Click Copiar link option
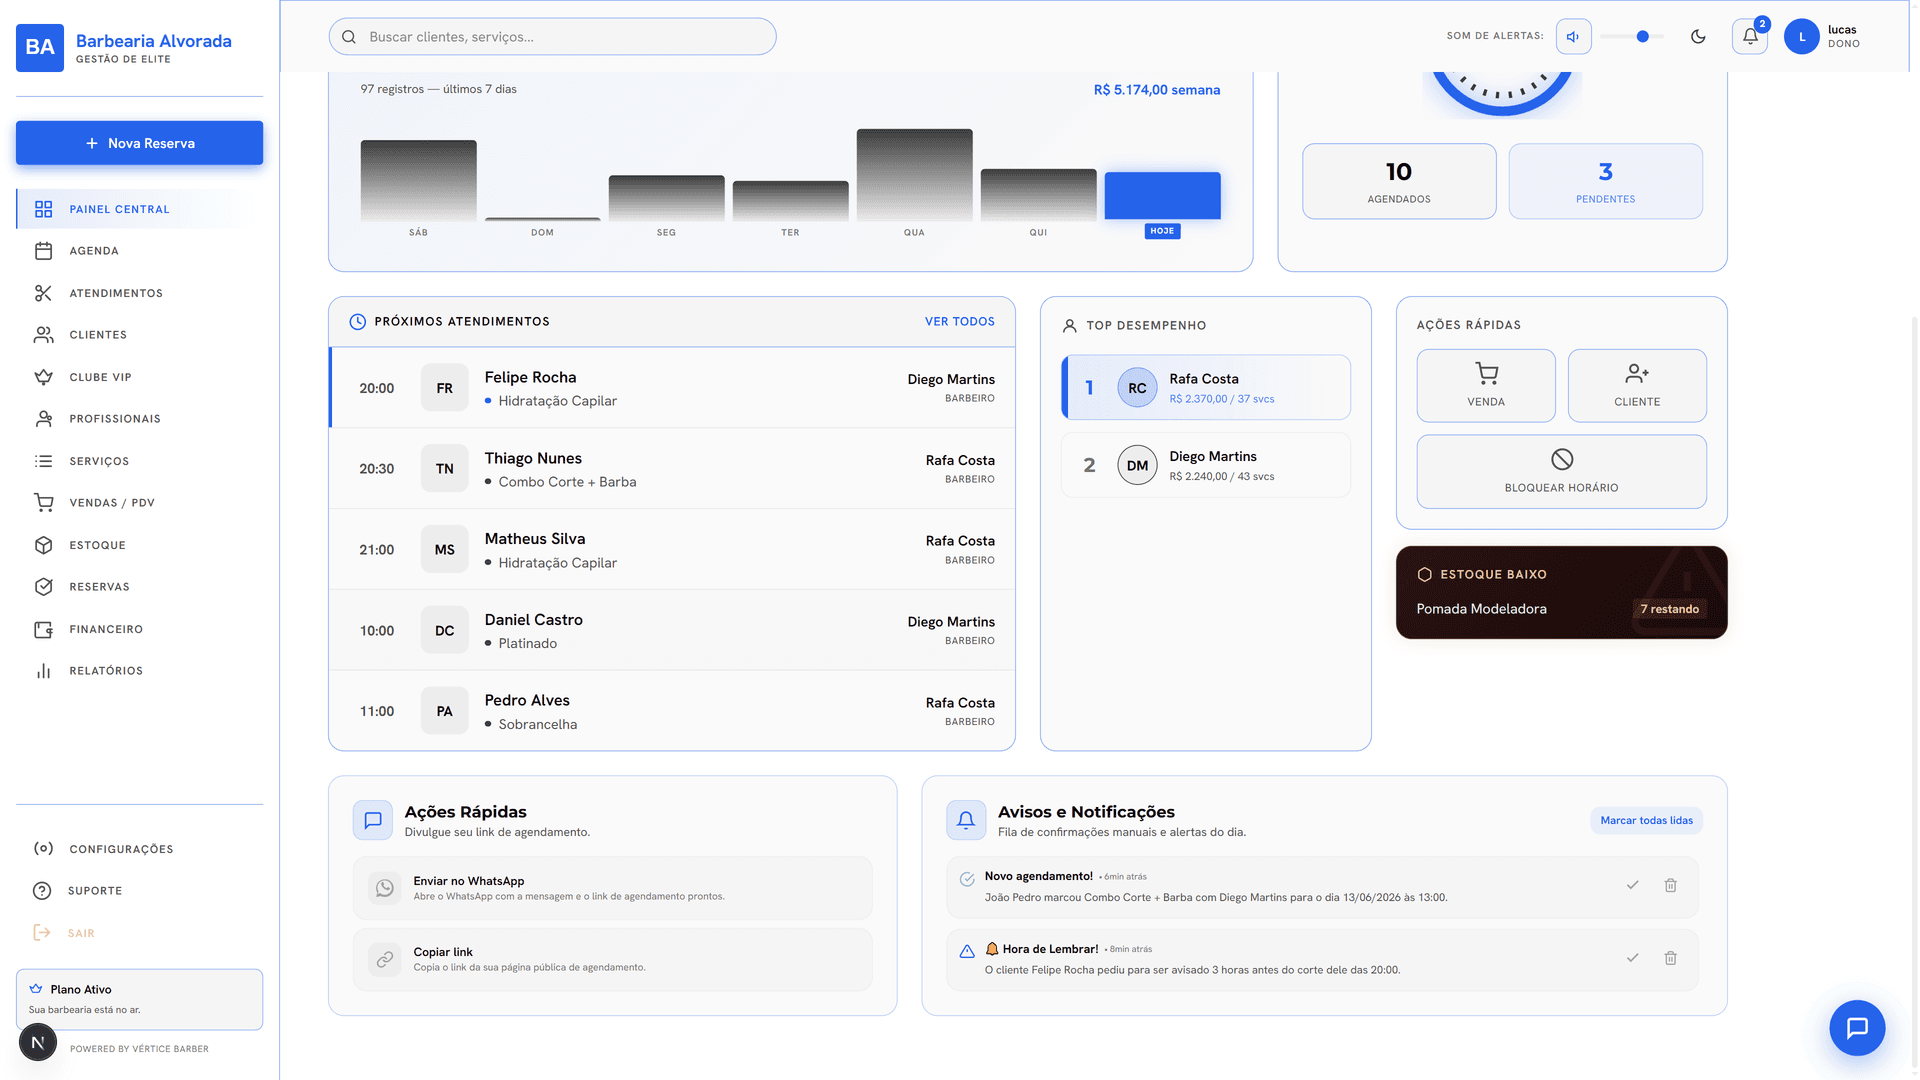The image size is (1920, 1080). [x=612, y=959]
